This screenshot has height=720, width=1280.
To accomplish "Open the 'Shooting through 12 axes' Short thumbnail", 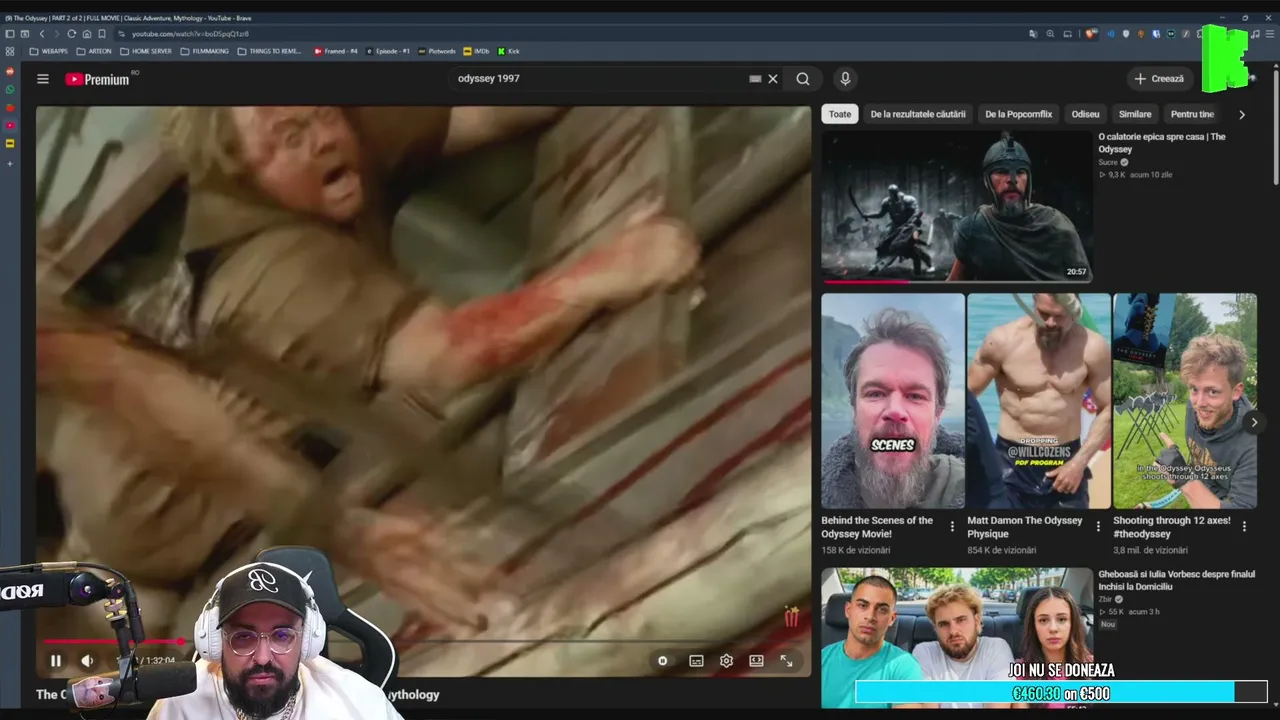I will pos(1185,401).
